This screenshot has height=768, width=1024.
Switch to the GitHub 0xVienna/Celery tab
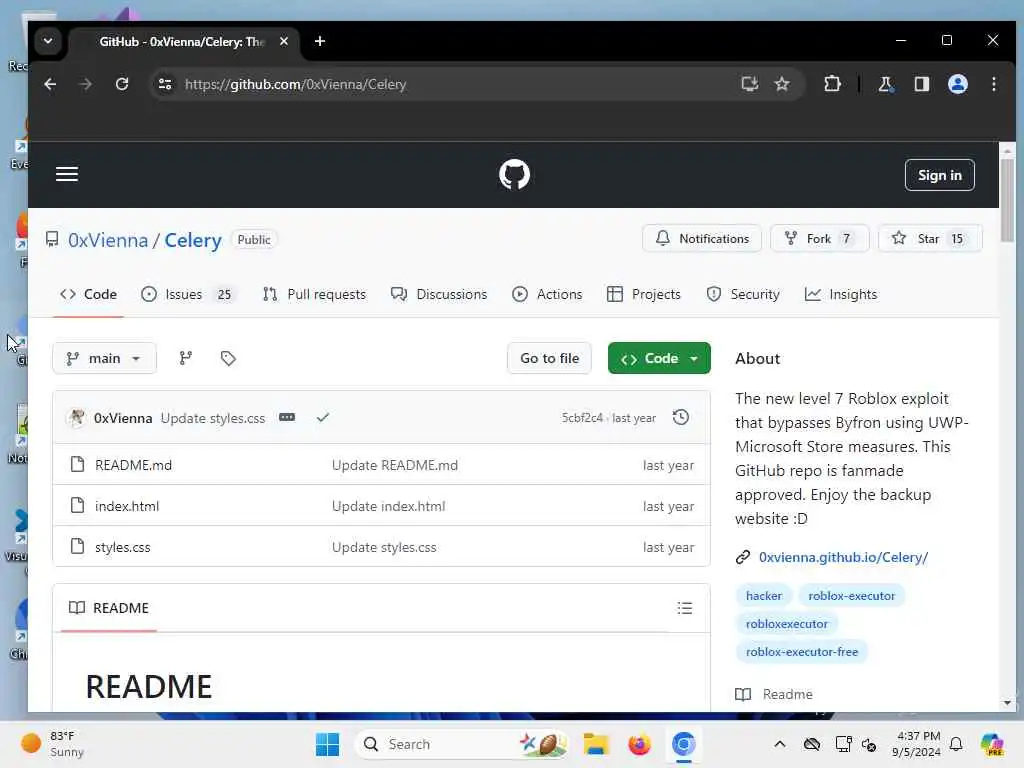183,41
